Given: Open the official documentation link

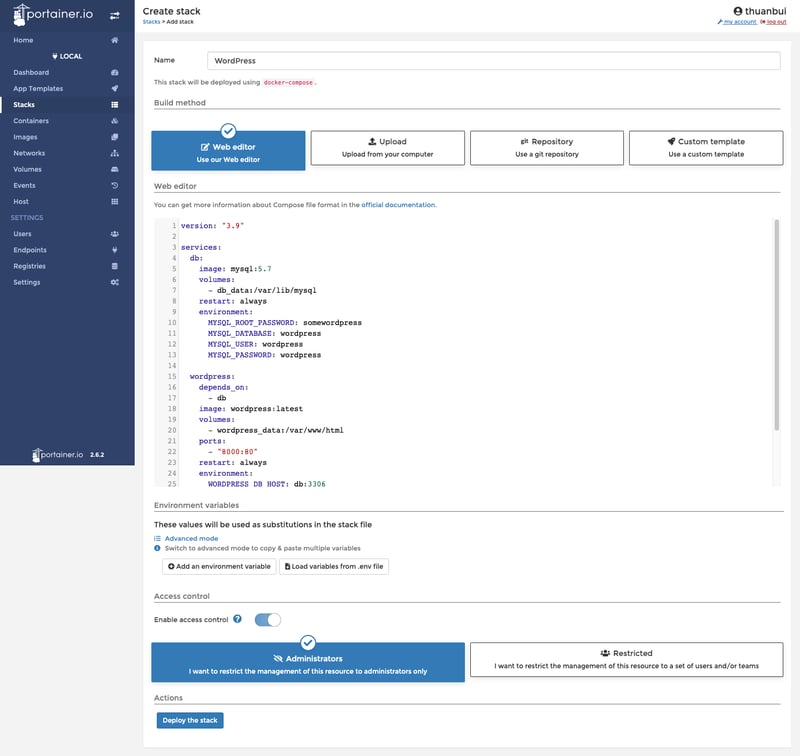Looking at the screenshot, I should 398,205.
